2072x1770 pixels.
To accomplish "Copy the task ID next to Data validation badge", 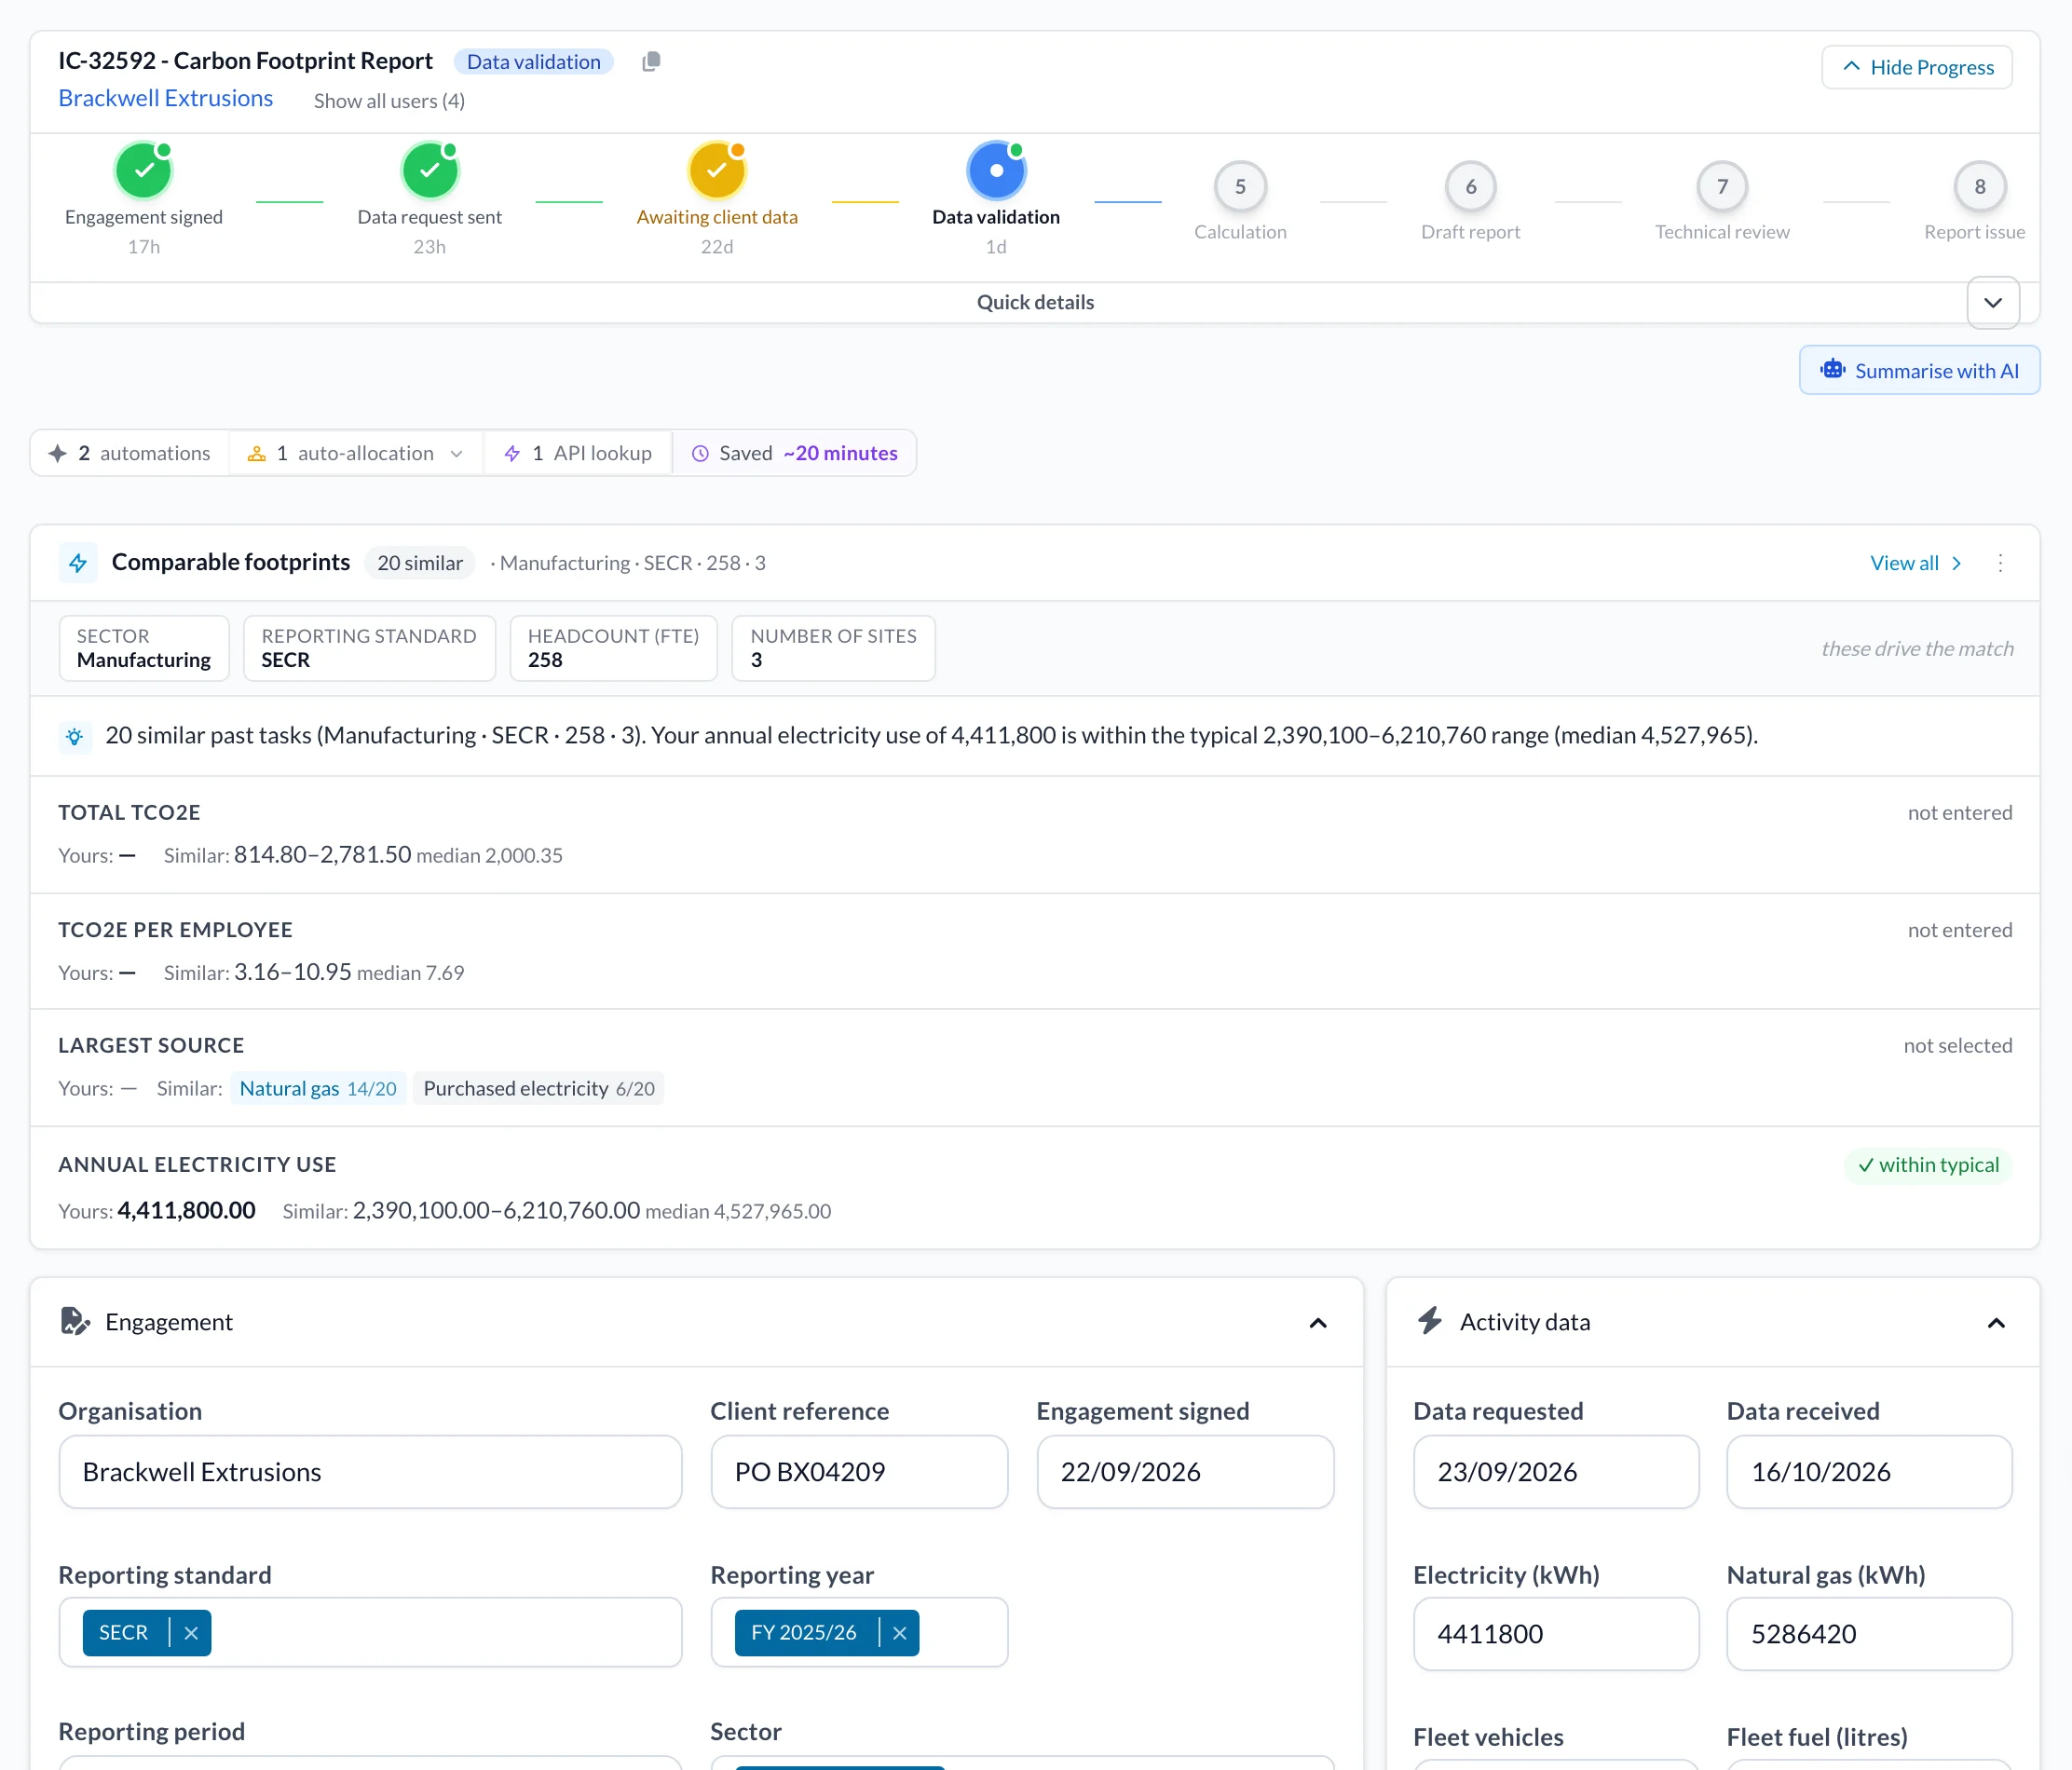I will pyautogui.click(x=651, y=62).
